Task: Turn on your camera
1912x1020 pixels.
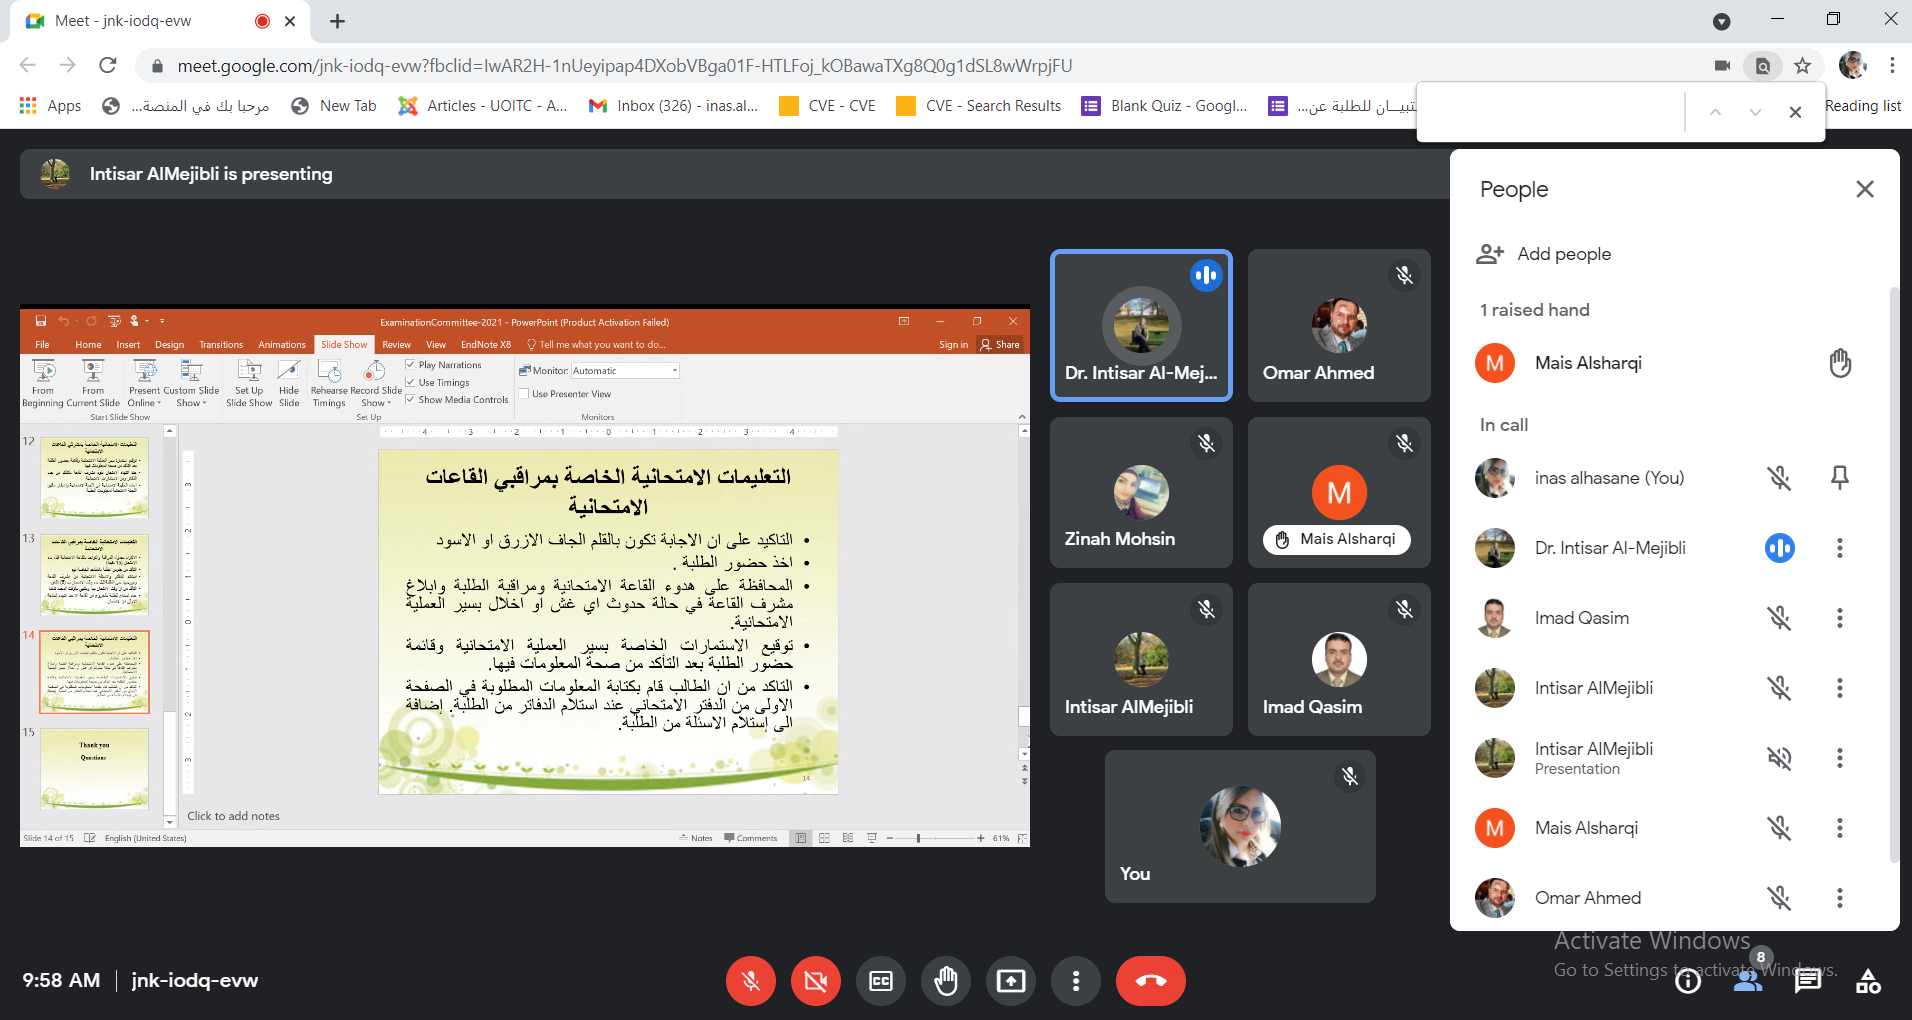Action: point(815,981)
